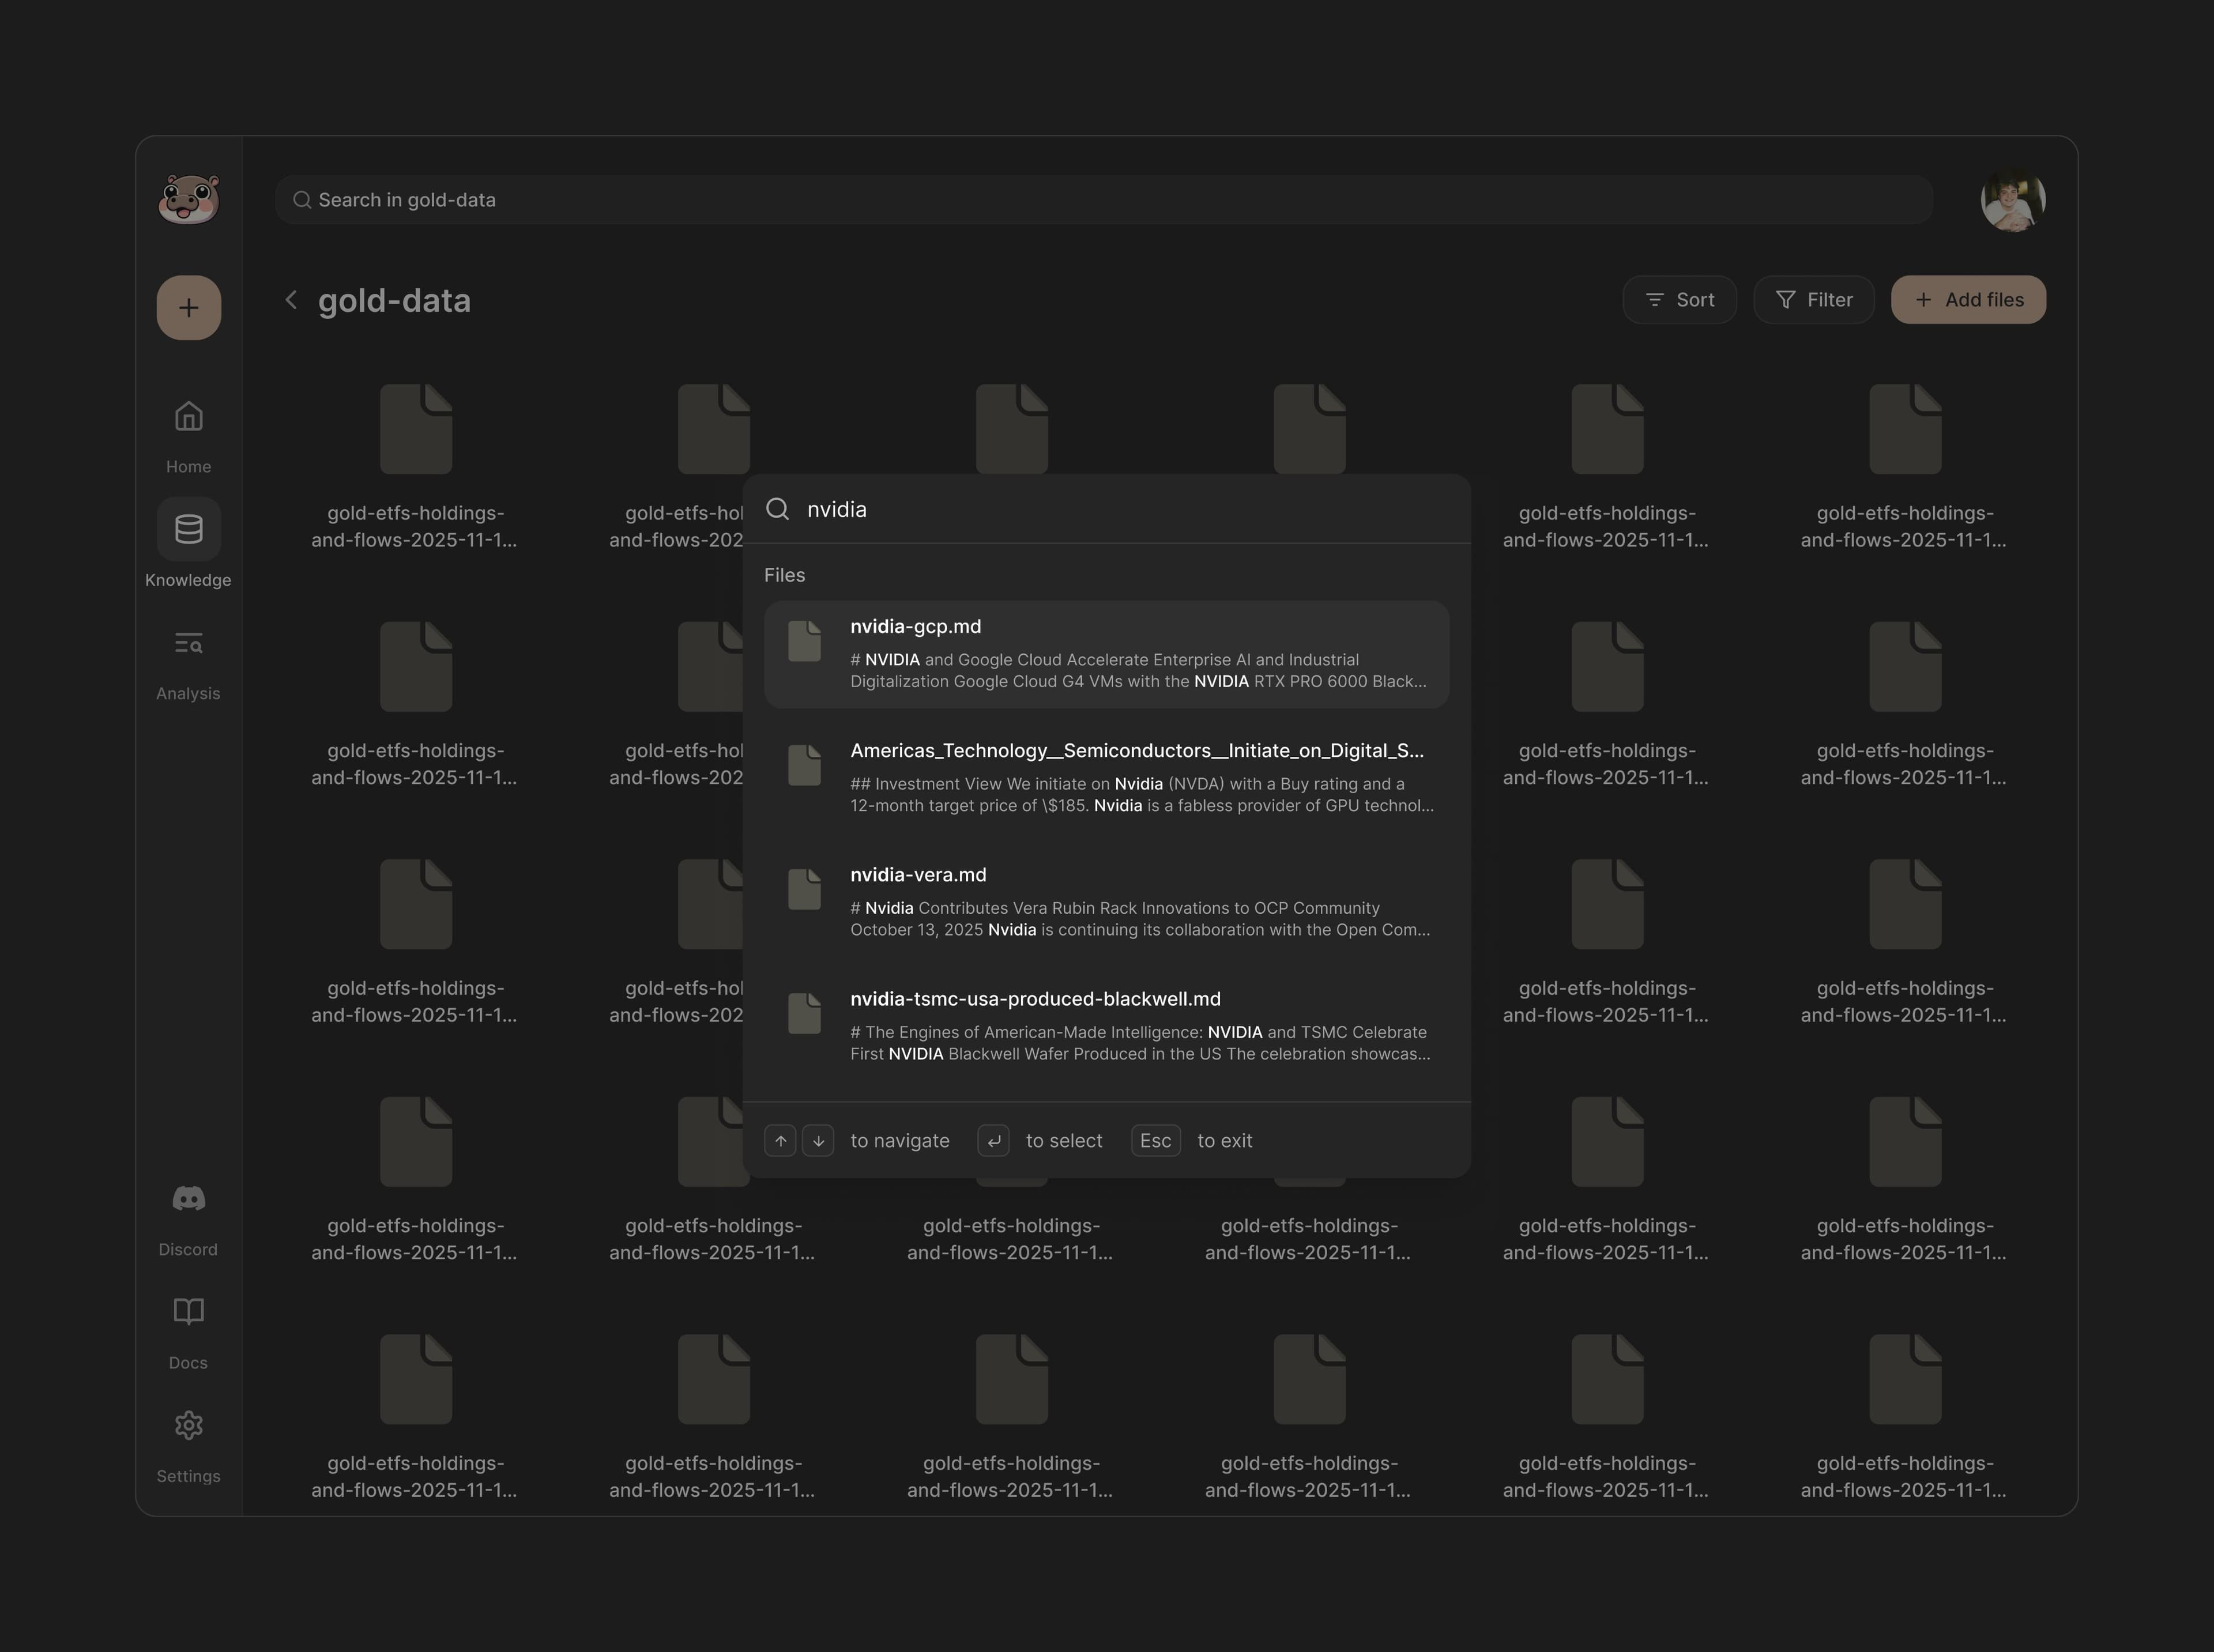Go back using the chevron beside gold-data
The height and width of the screenshot is (1652, 2214).
pyautogui.click(x=291, y=300)
